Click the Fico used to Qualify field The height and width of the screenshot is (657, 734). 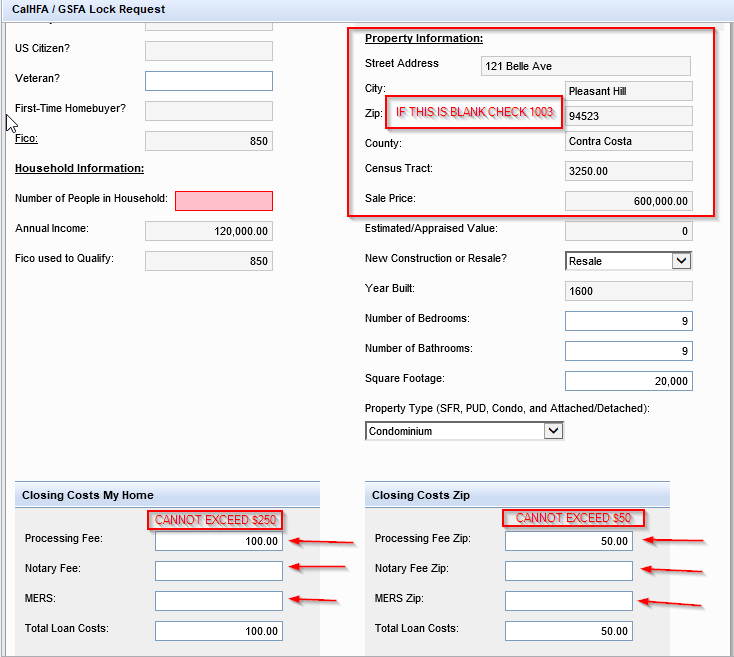coord(209,261)
